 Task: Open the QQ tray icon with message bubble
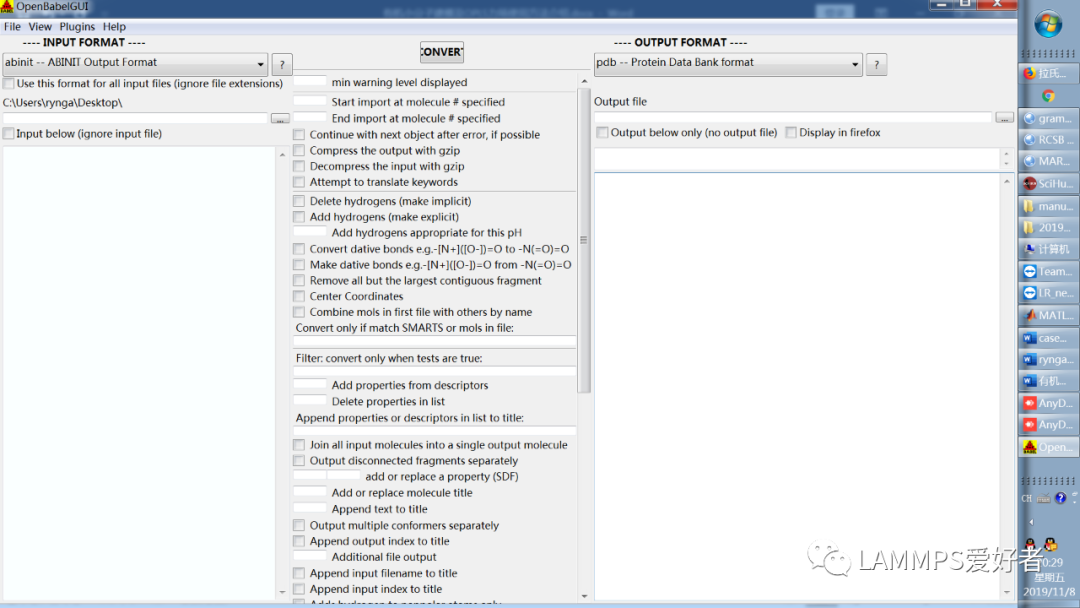coord(1050,544)
